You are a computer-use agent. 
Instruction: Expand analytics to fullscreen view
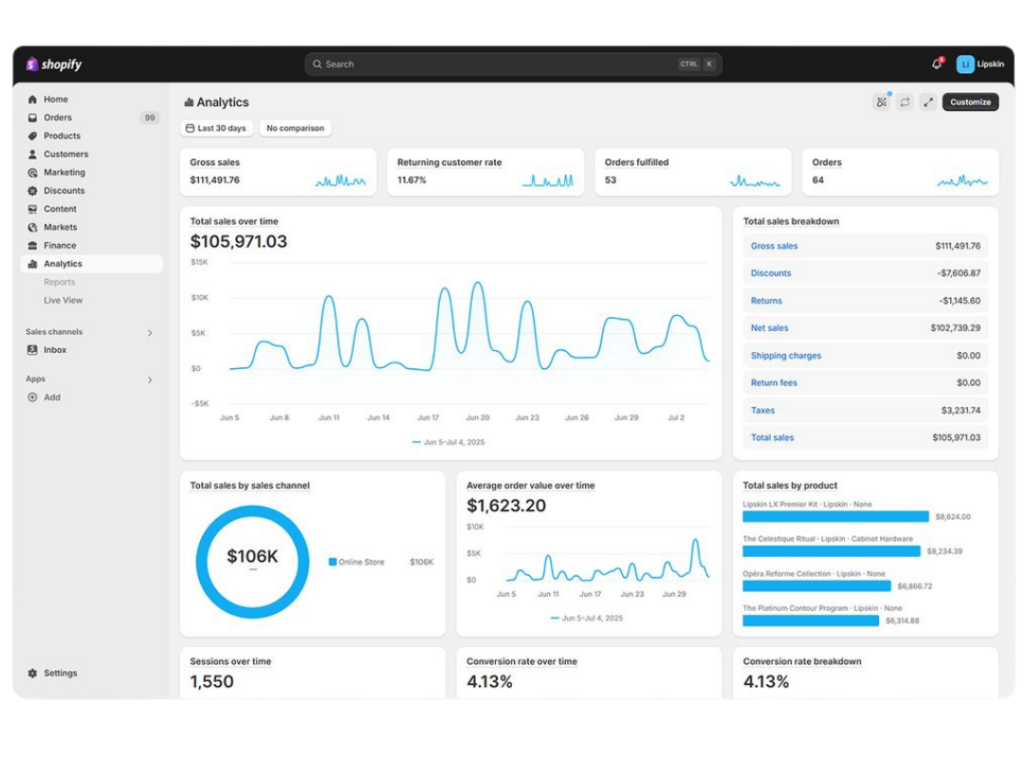pos(928,102)
